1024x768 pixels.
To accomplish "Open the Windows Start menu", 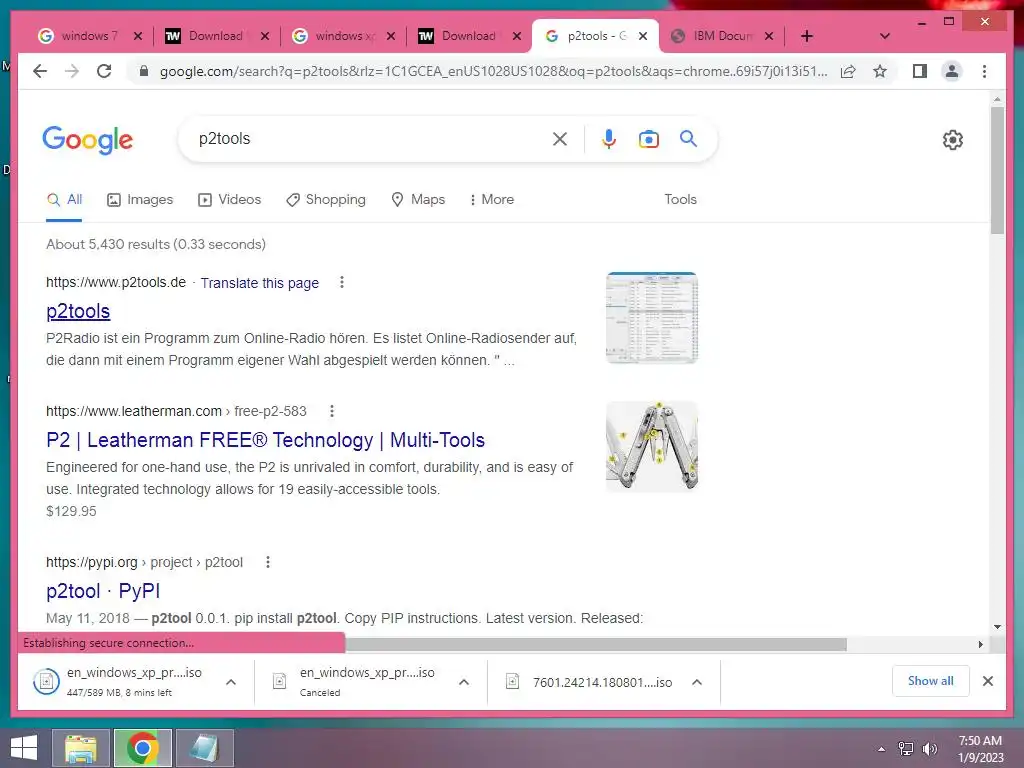I will coord(24,748).
